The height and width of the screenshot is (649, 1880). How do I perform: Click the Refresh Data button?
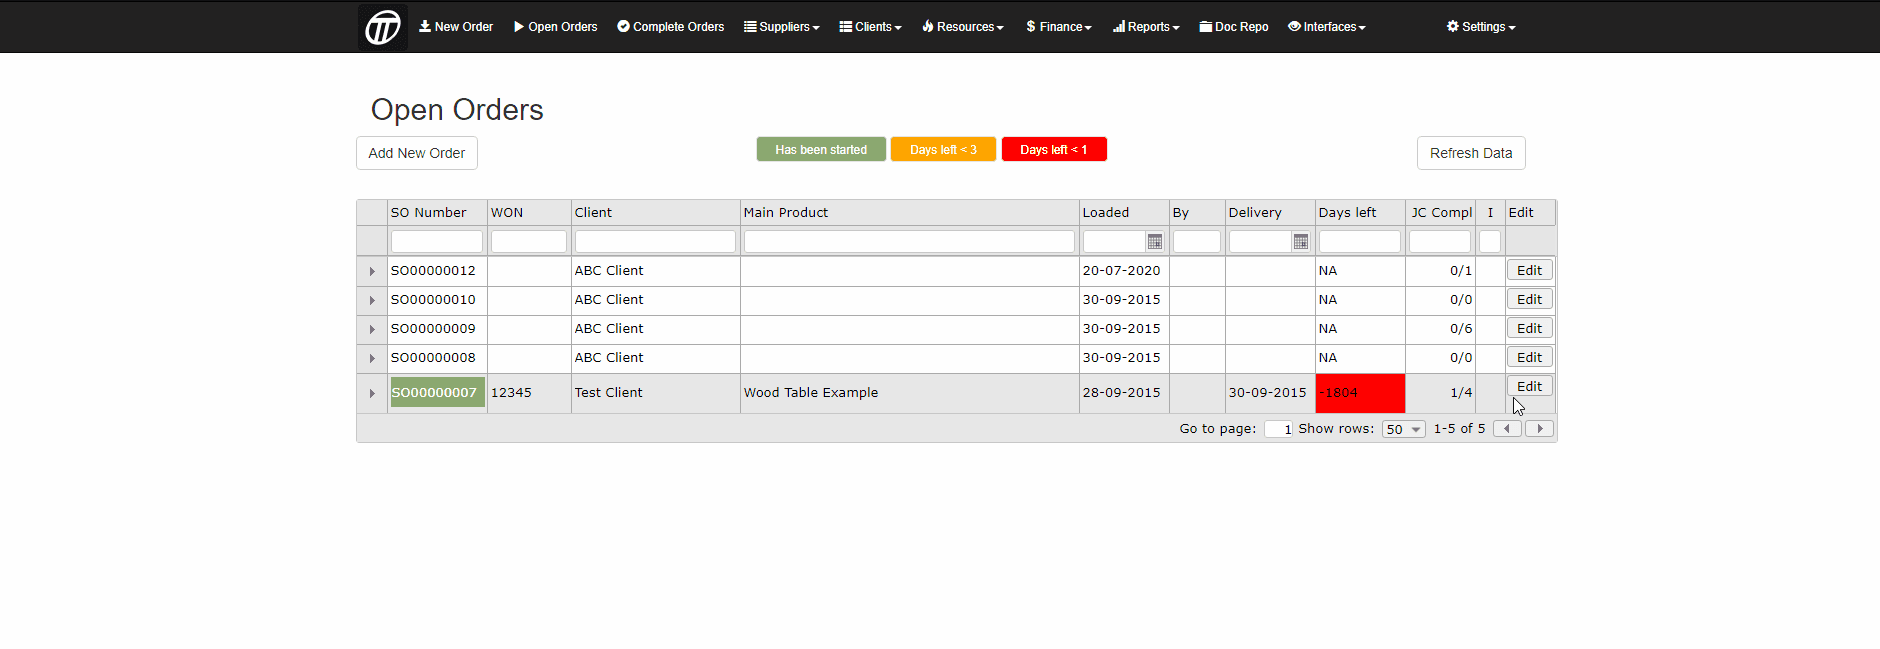[x=1471, y=153]
